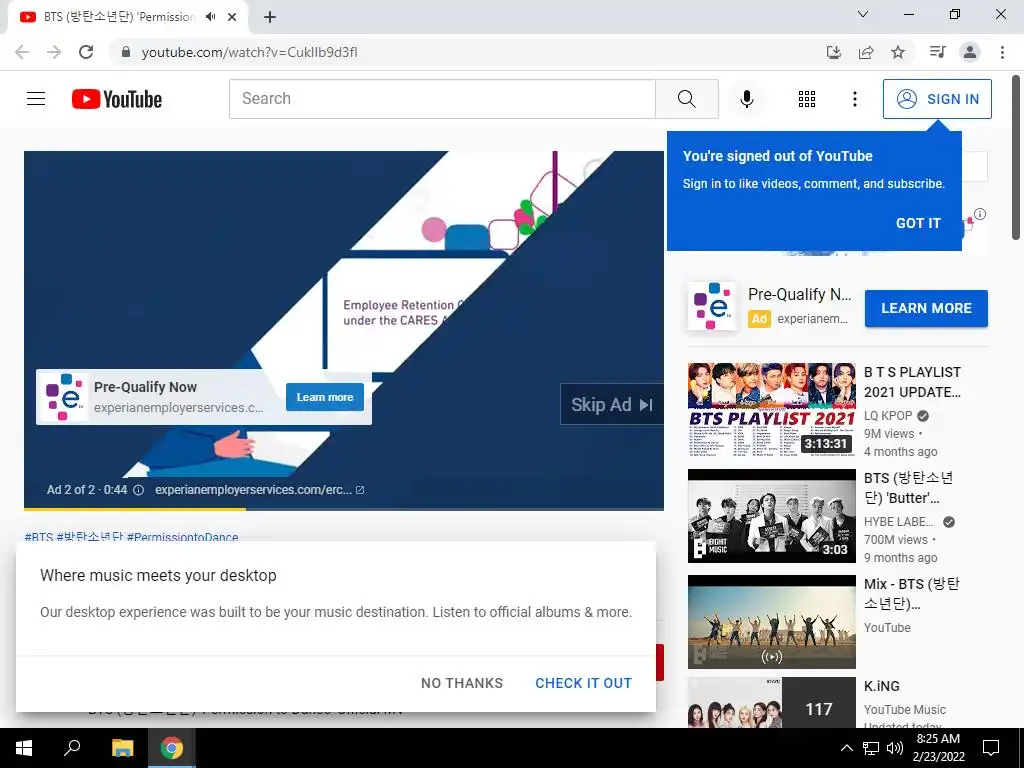Open Windows taskbar search
Viewport: 1024px width, 768px height.
(x=72, y=748)
